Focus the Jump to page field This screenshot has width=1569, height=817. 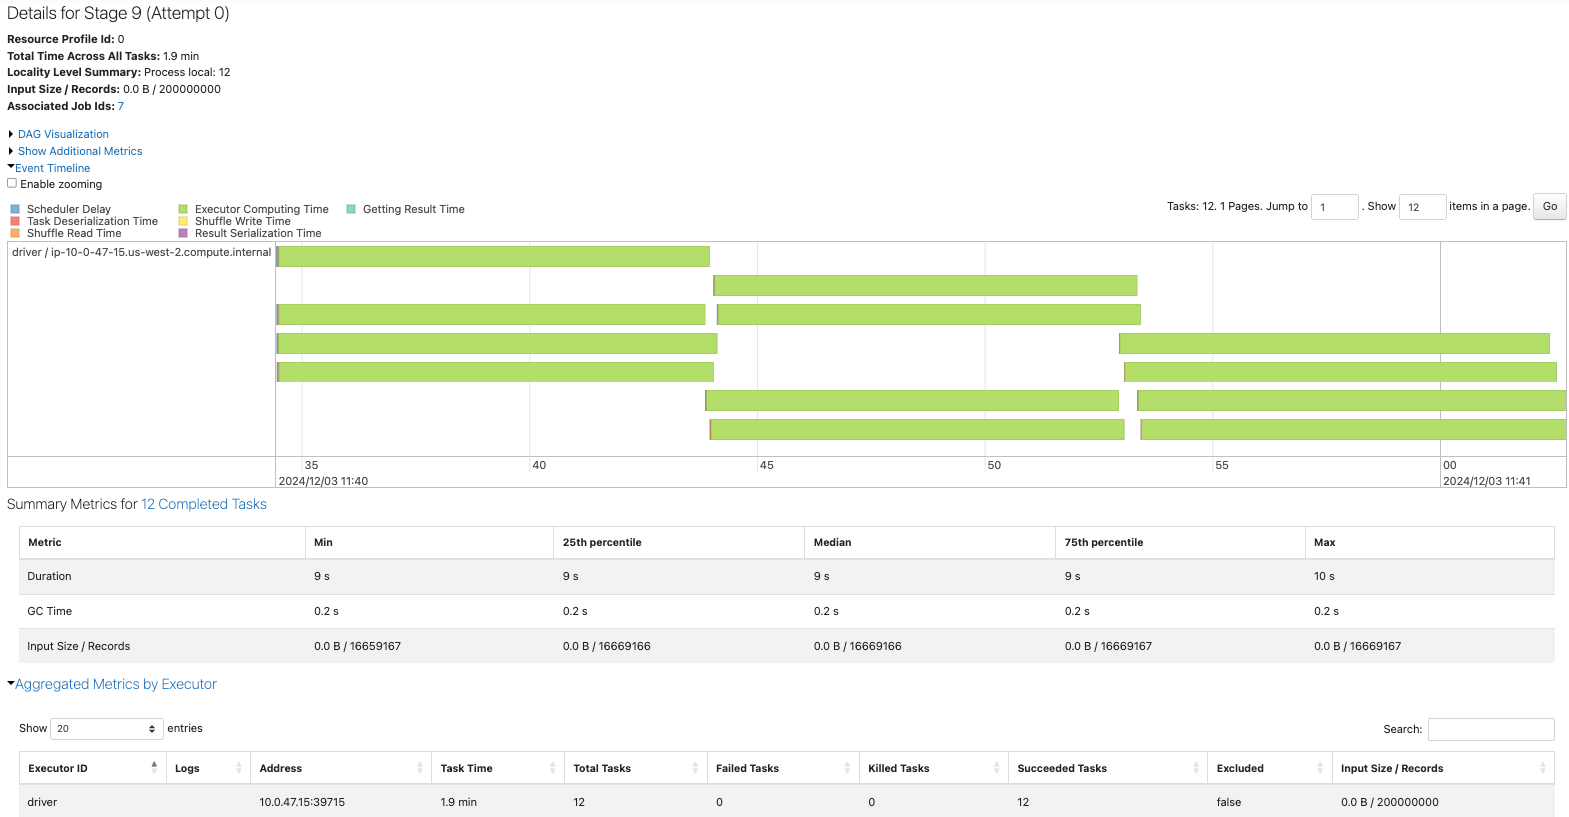click(x=1335, y=207)
